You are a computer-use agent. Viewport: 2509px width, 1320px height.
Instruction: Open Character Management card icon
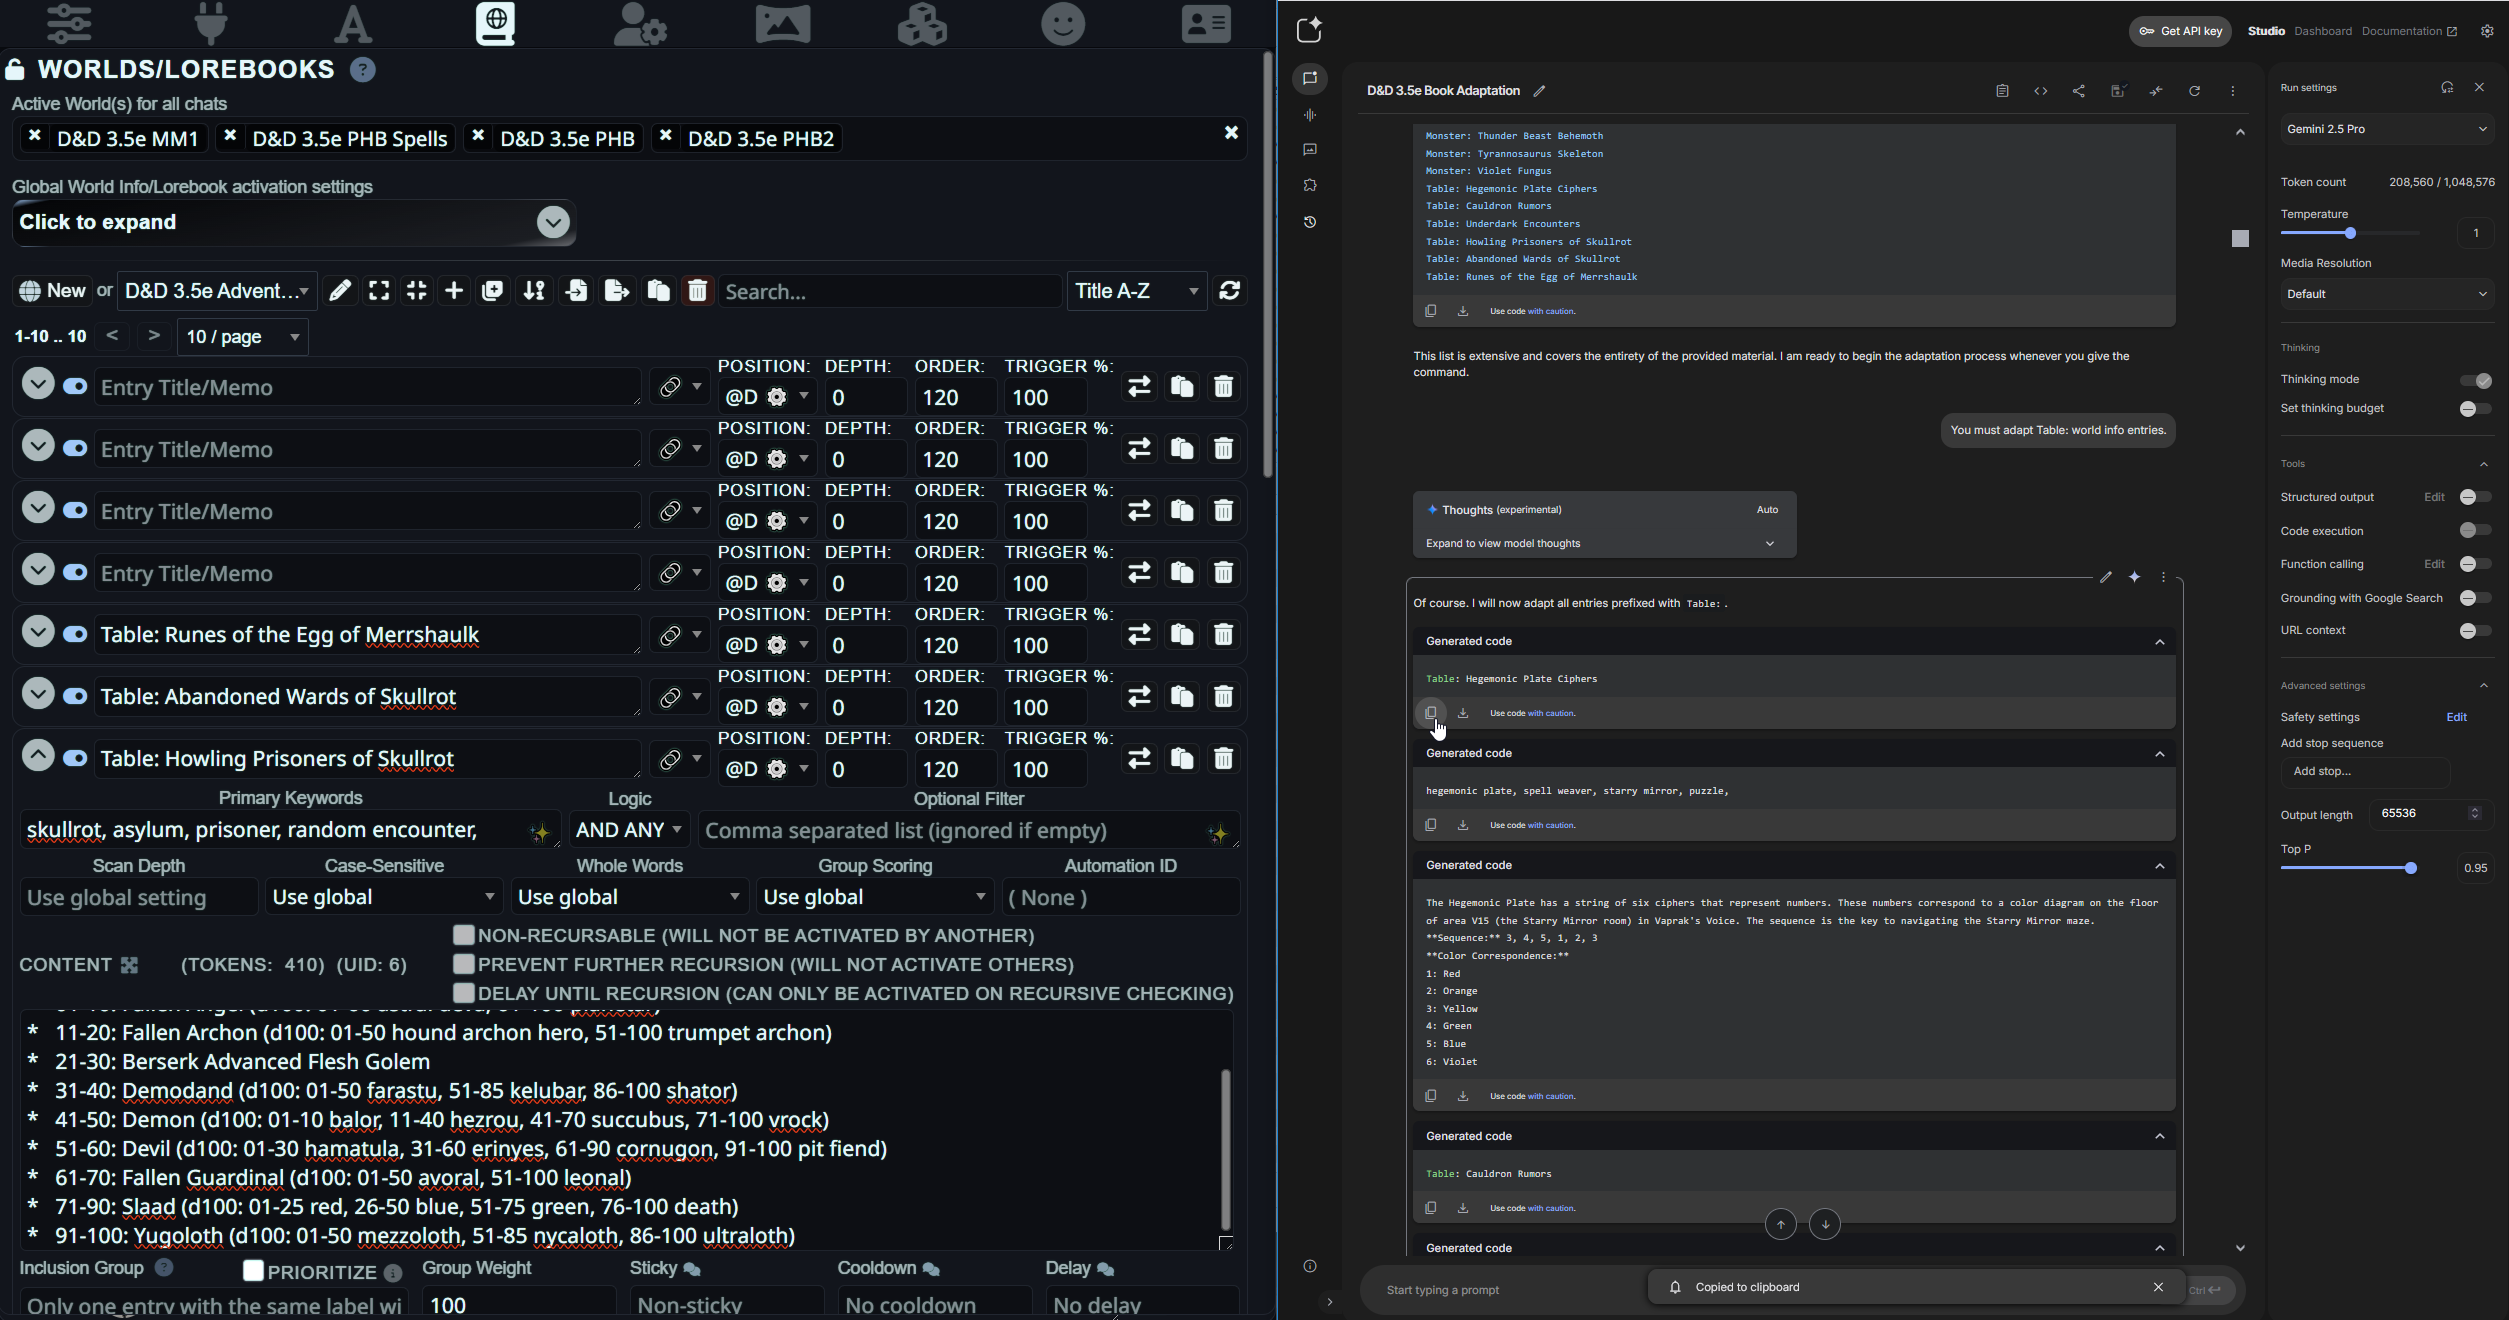point(1206,23)
